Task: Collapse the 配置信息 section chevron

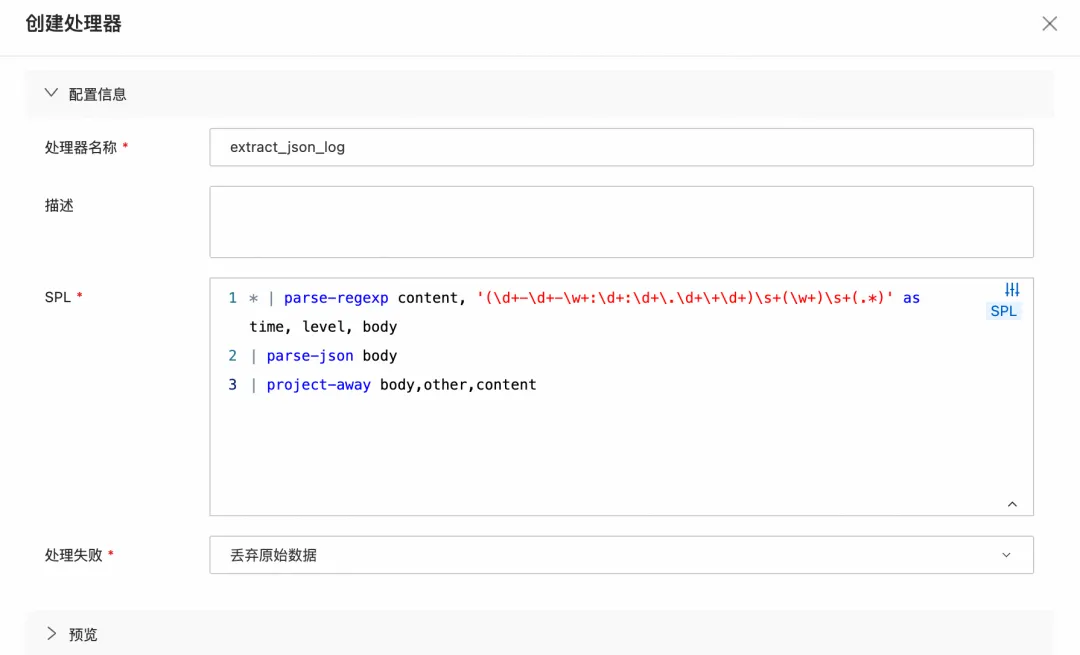Action: tap(52, 94)
